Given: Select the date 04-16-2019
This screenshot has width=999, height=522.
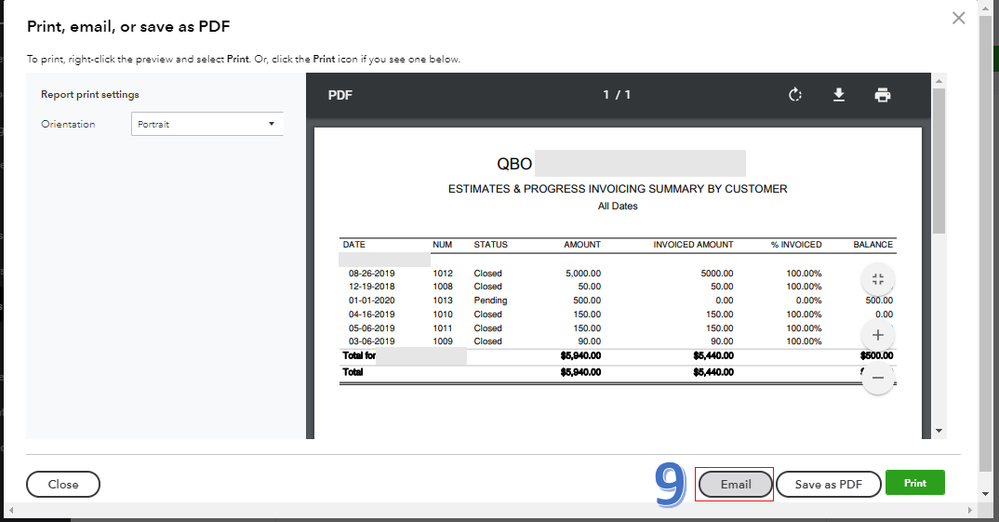Looking at the screenshot, I should tap(371, 315).
